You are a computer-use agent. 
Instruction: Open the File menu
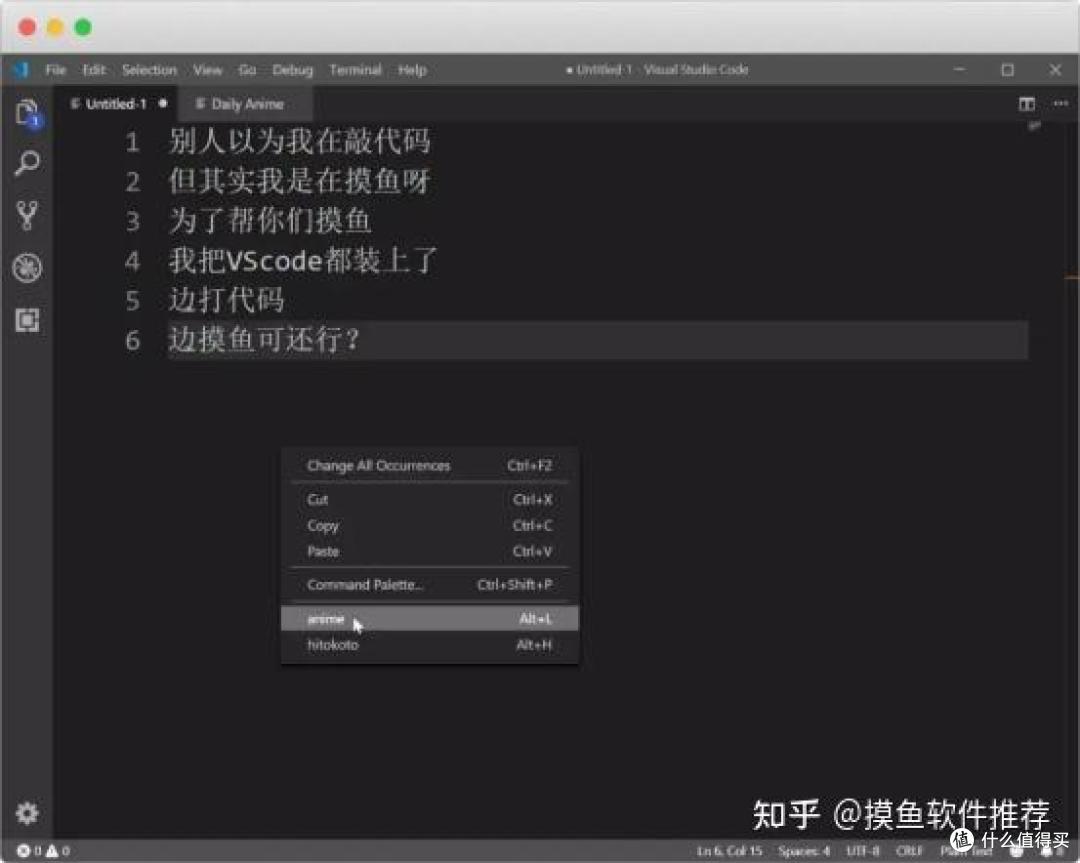(x=56, y=70)
